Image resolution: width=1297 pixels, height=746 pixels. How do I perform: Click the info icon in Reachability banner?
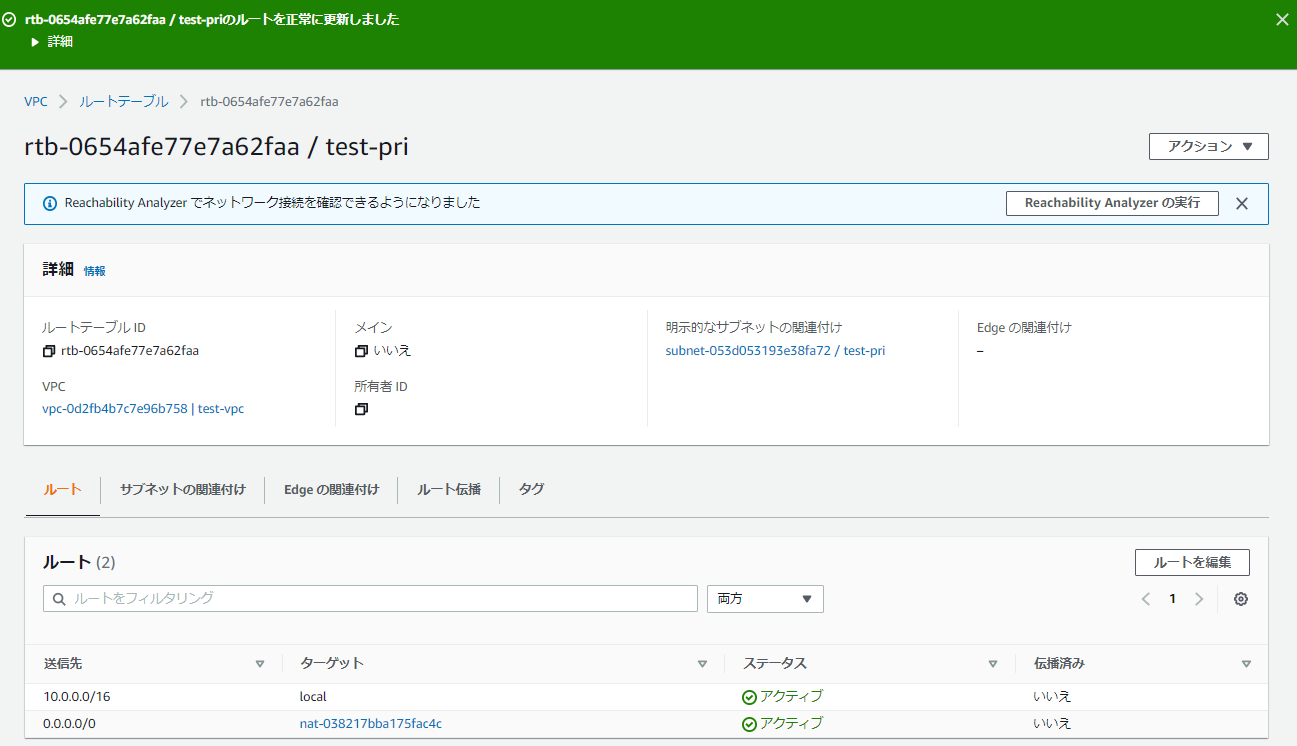[x=50, y=203]
